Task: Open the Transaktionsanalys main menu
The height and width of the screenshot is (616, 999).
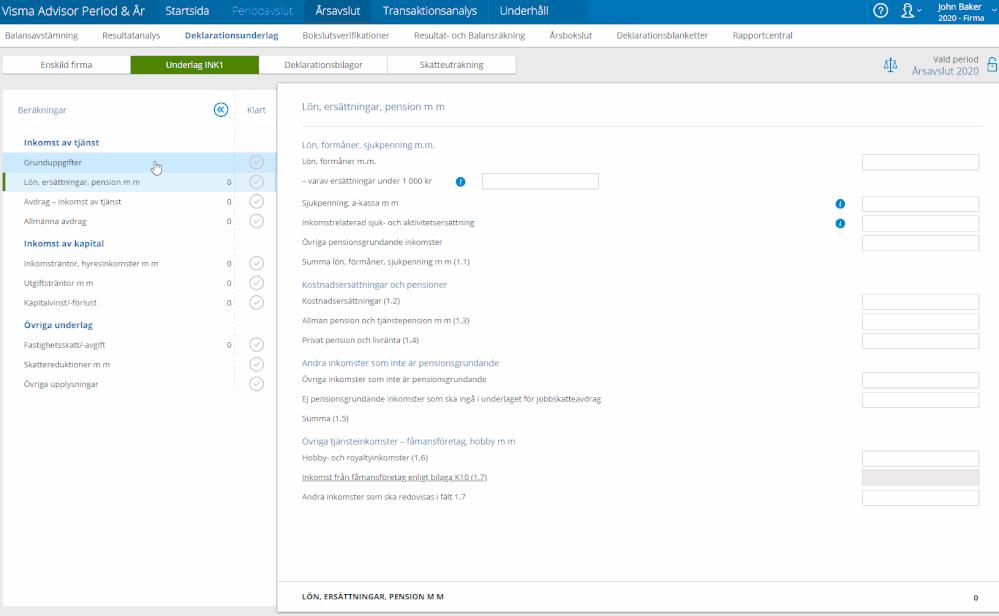Action: [x=429, y=11]
